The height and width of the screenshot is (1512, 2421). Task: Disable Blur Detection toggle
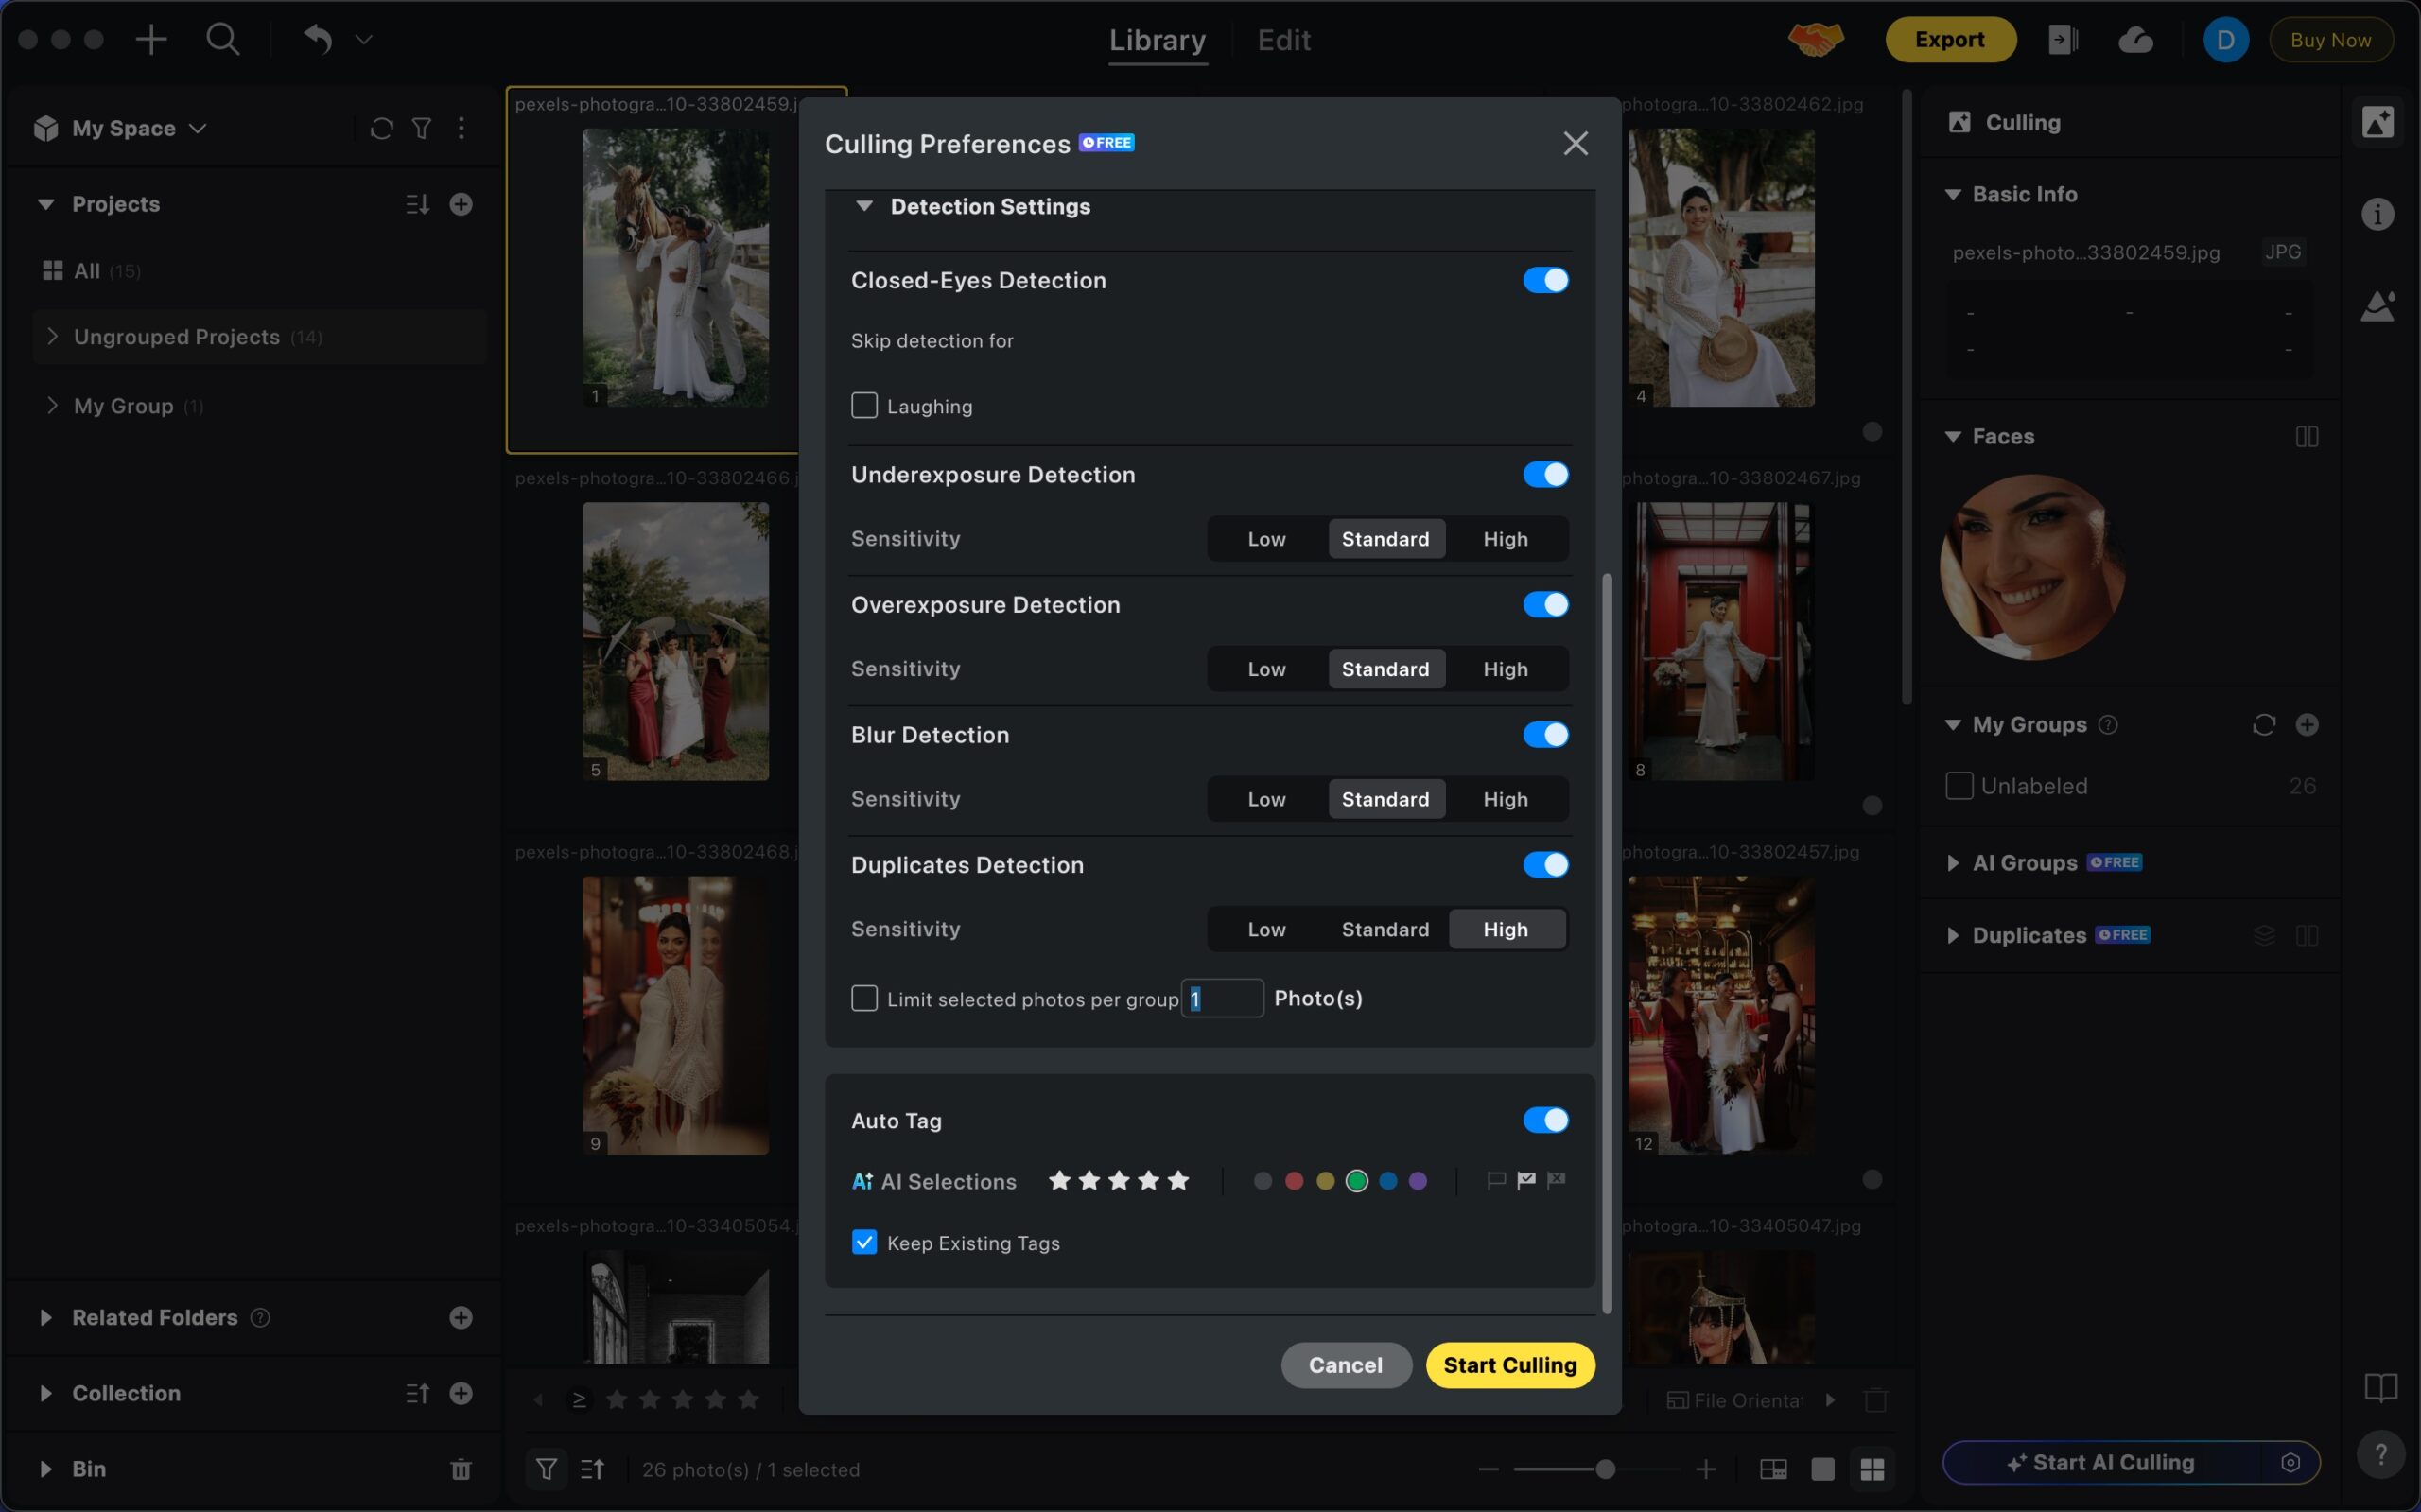pos(1545,735)
